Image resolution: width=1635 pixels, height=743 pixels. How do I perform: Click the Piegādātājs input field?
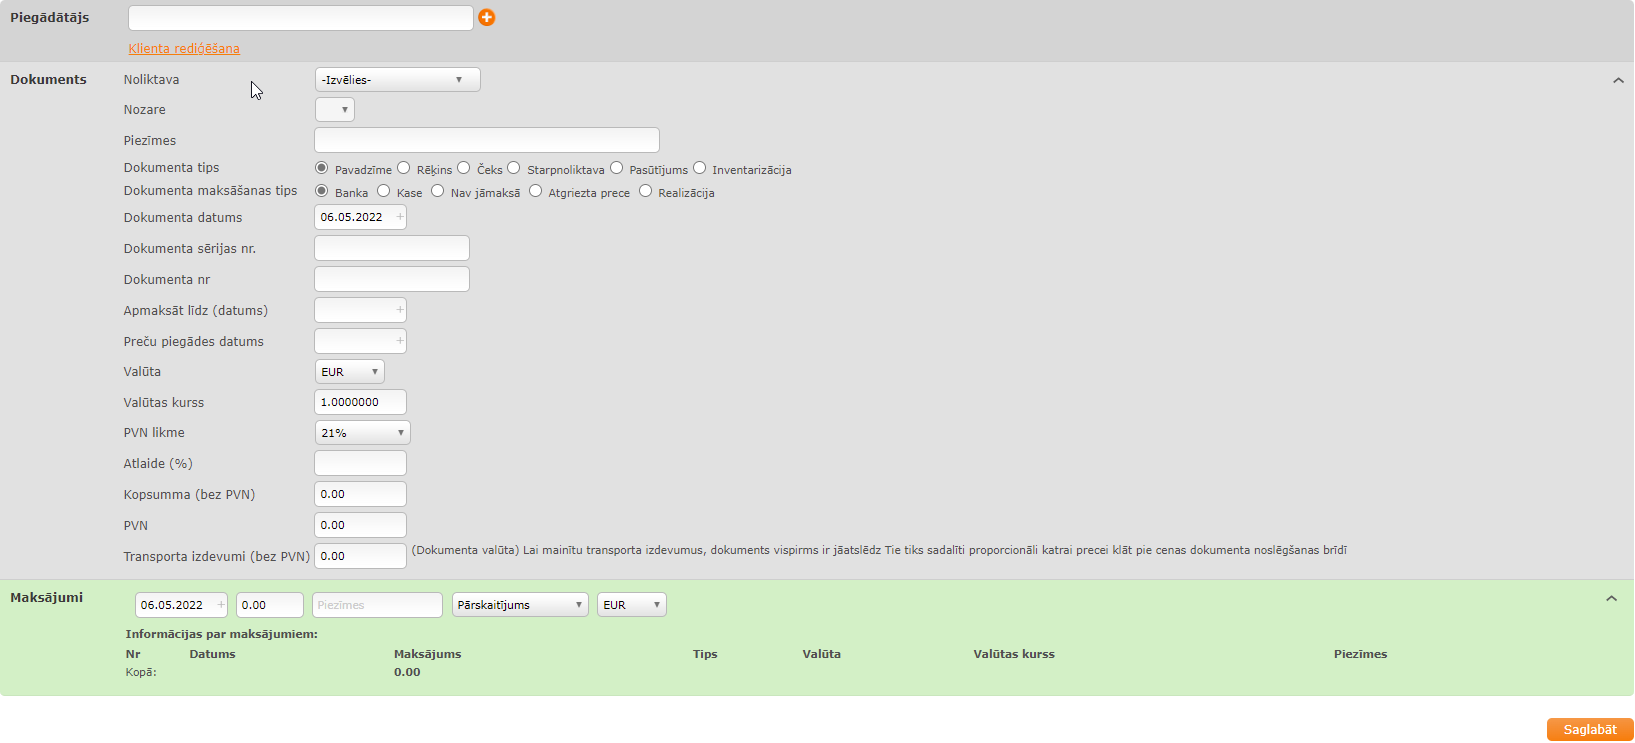[x=300, y=18]
